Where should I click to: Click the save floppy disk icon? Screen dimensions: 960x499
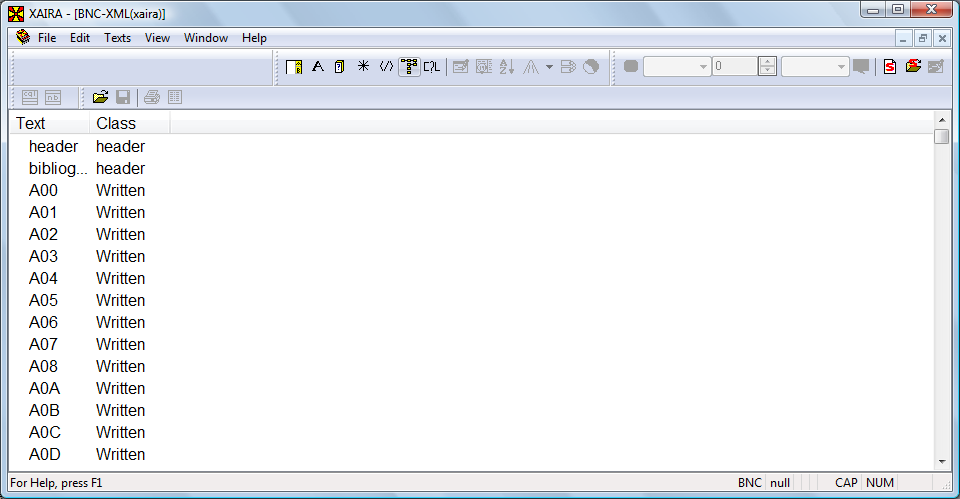pos(123,97)
